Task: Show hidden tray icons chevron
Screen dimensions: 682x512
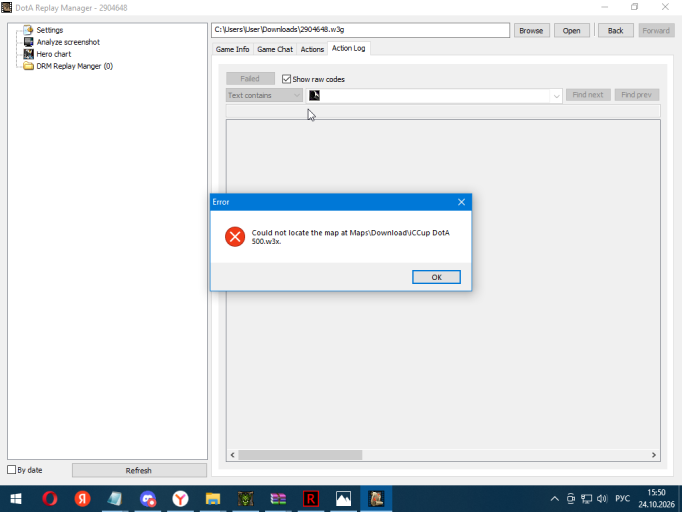Action: [555, 499]
